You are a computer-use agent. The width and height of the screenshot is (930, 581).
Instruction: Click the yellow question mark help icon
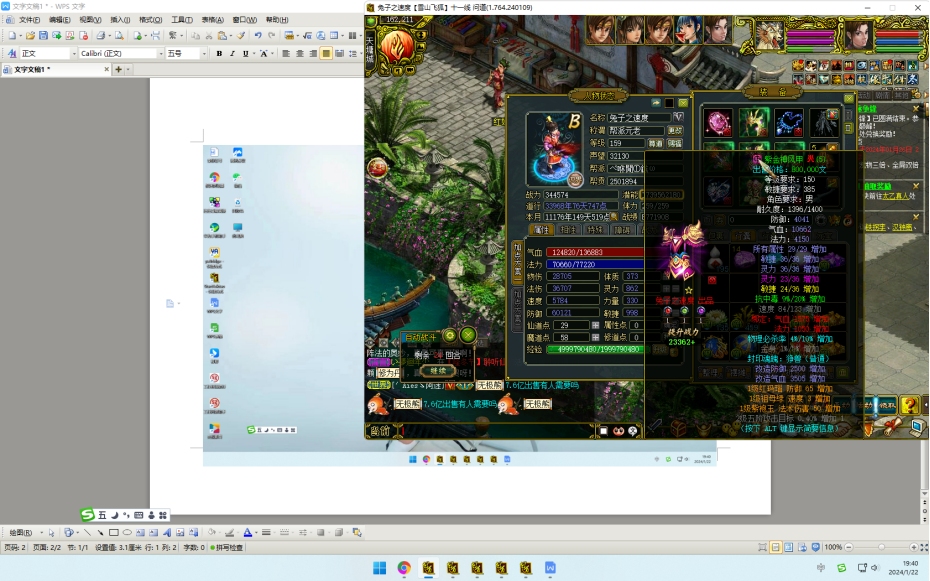tap(909, 406)
